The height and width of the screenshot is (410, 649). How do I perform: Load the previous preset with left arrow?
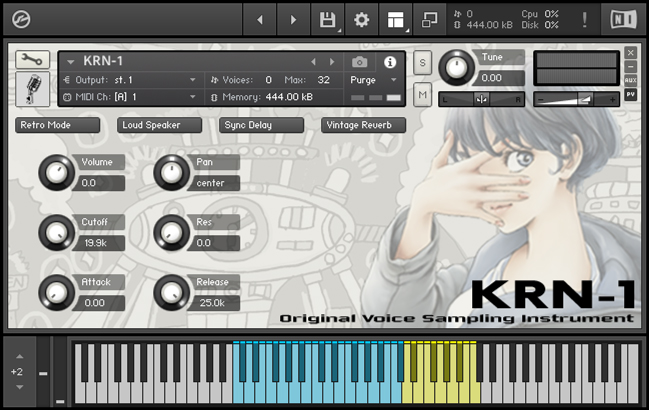coord(260,19)
